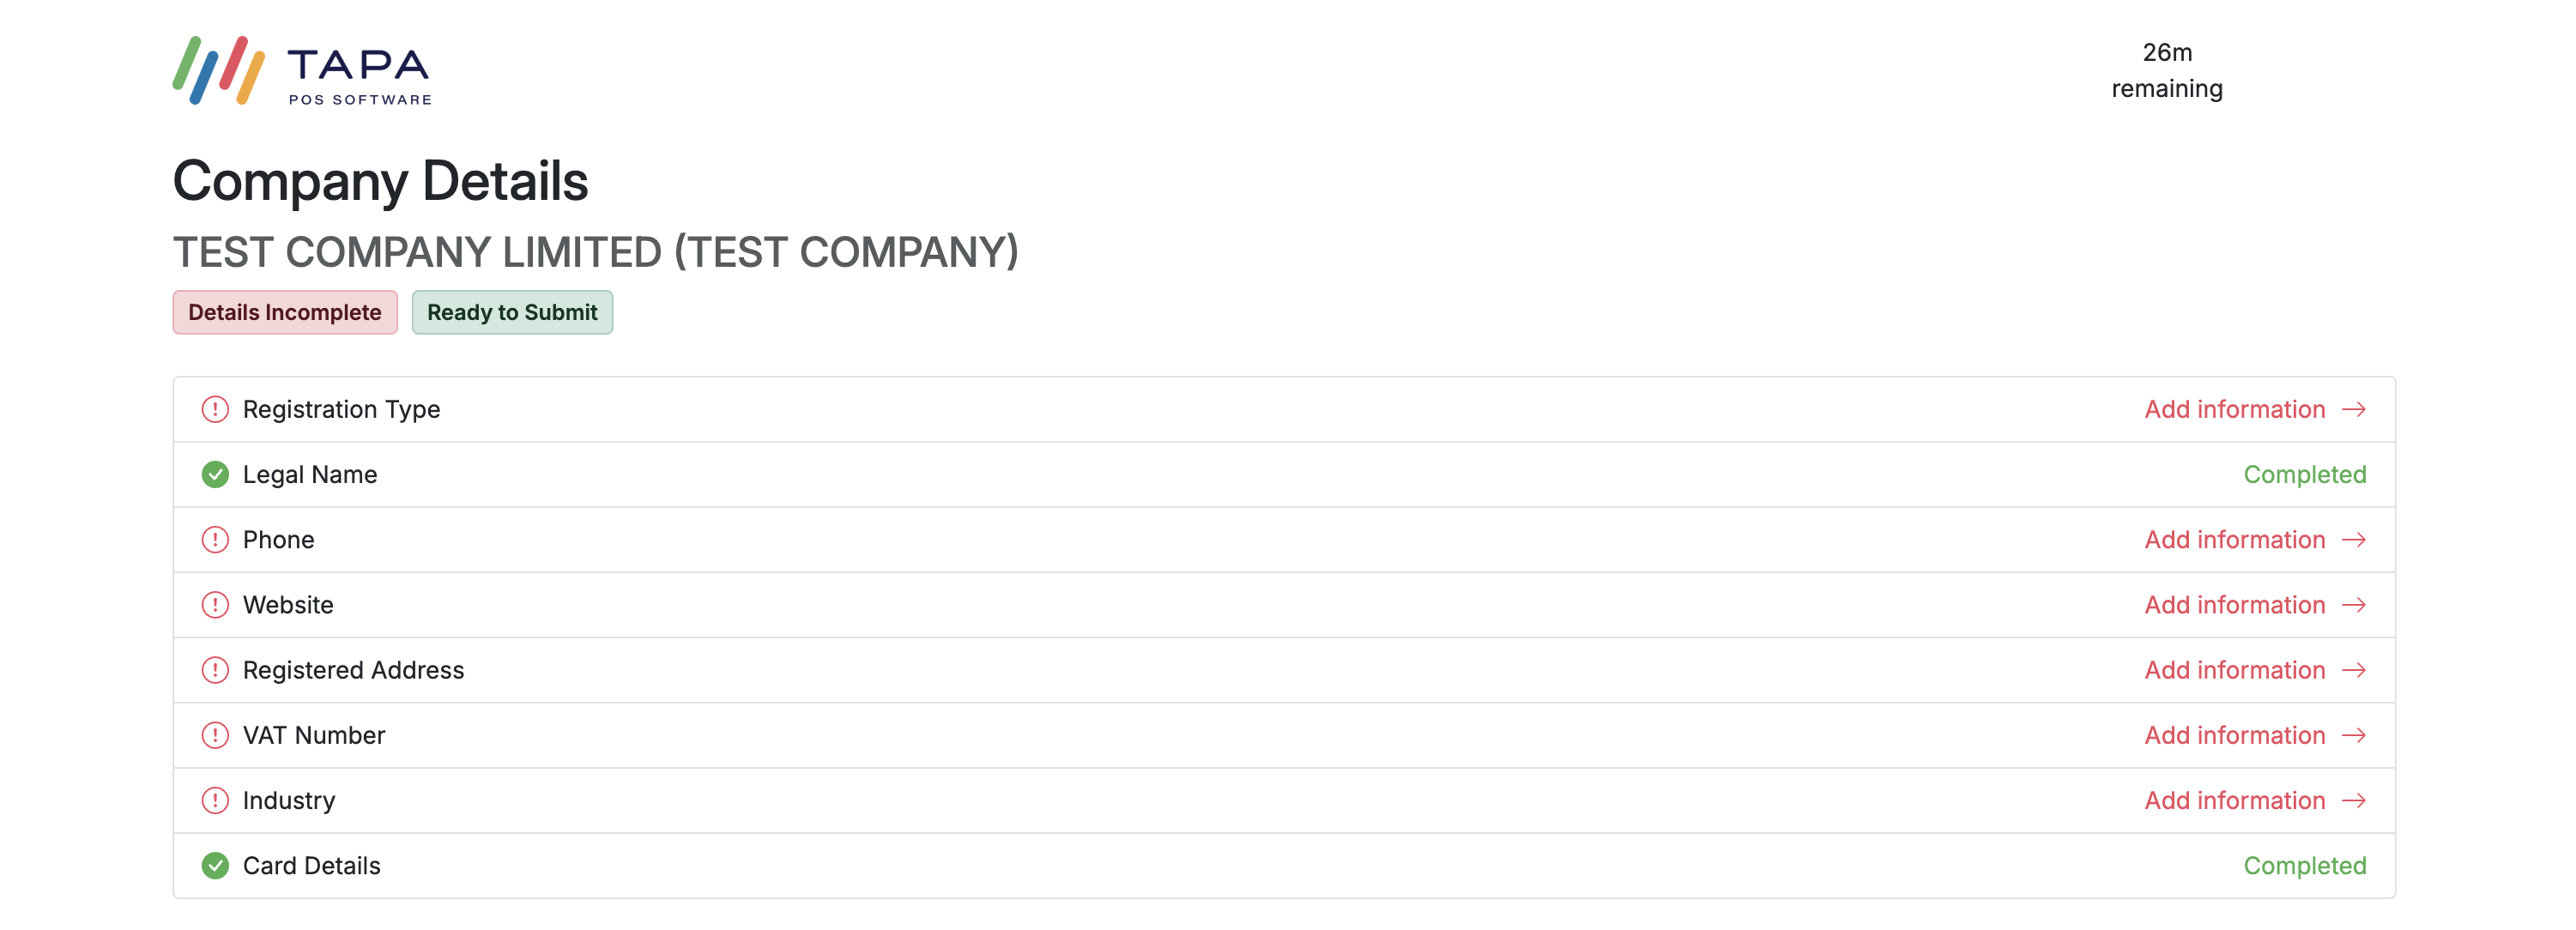Click the Completed status for Legal Name

[x=2305, y=474]
